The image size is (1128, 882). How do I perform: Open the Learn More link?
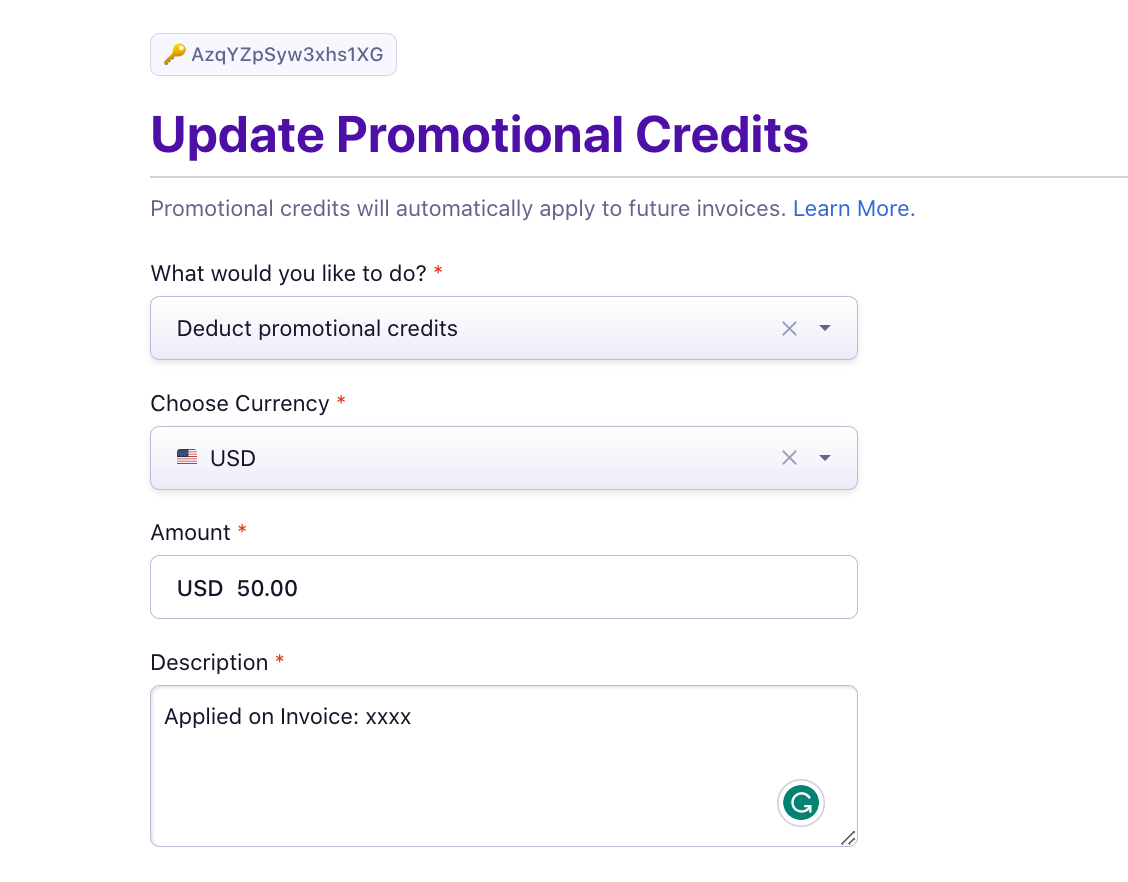(853, 209)
